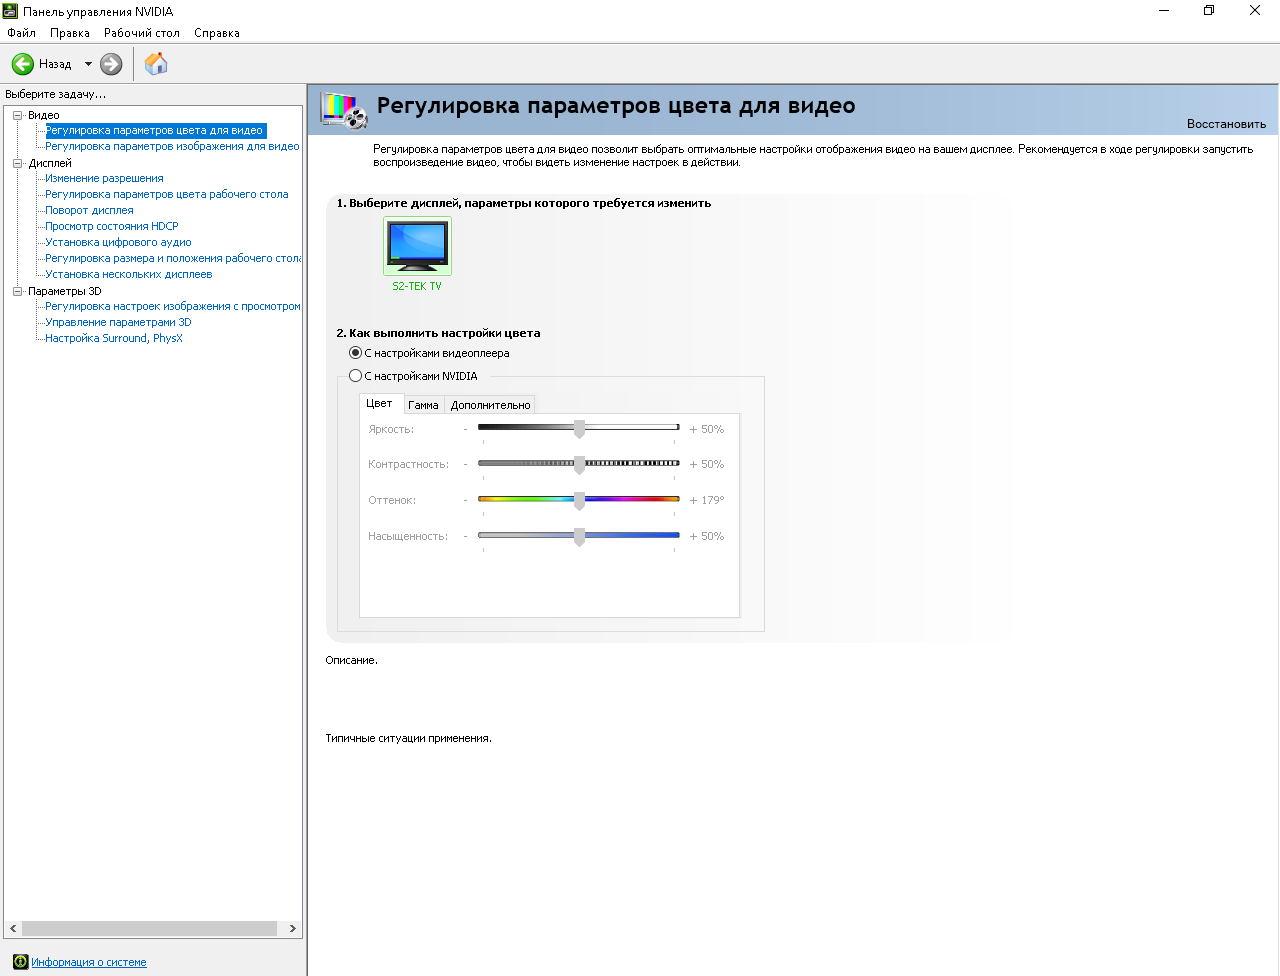The height and width of the screenshot is (976, 1280).
Task: Select 'Поворот дисплея' tree item
Action: pyautogui.click(x=89, y=211)
